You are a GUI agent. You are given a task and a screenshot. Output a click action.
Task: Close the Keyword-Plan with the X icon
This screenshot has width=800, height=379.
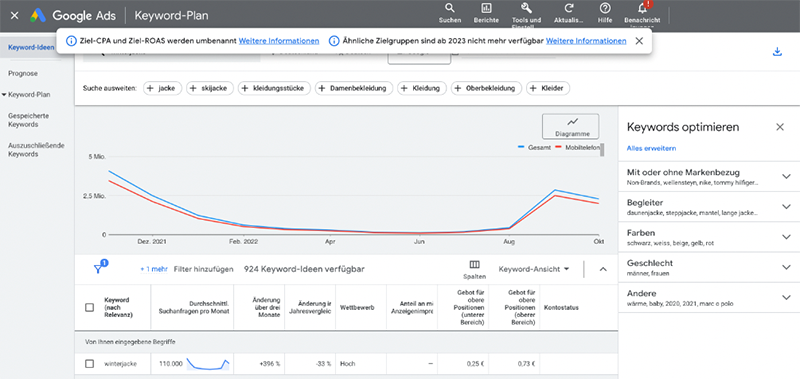(x=14, y=15)
